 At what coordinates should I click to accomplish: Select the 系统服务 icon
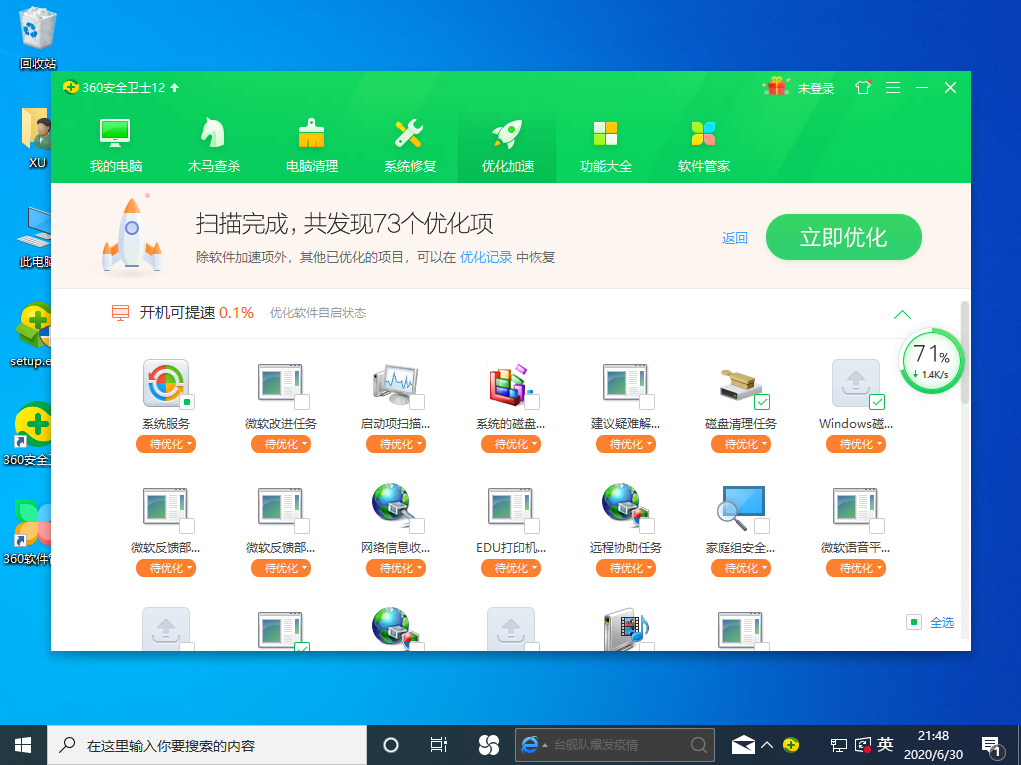point(165,383)
